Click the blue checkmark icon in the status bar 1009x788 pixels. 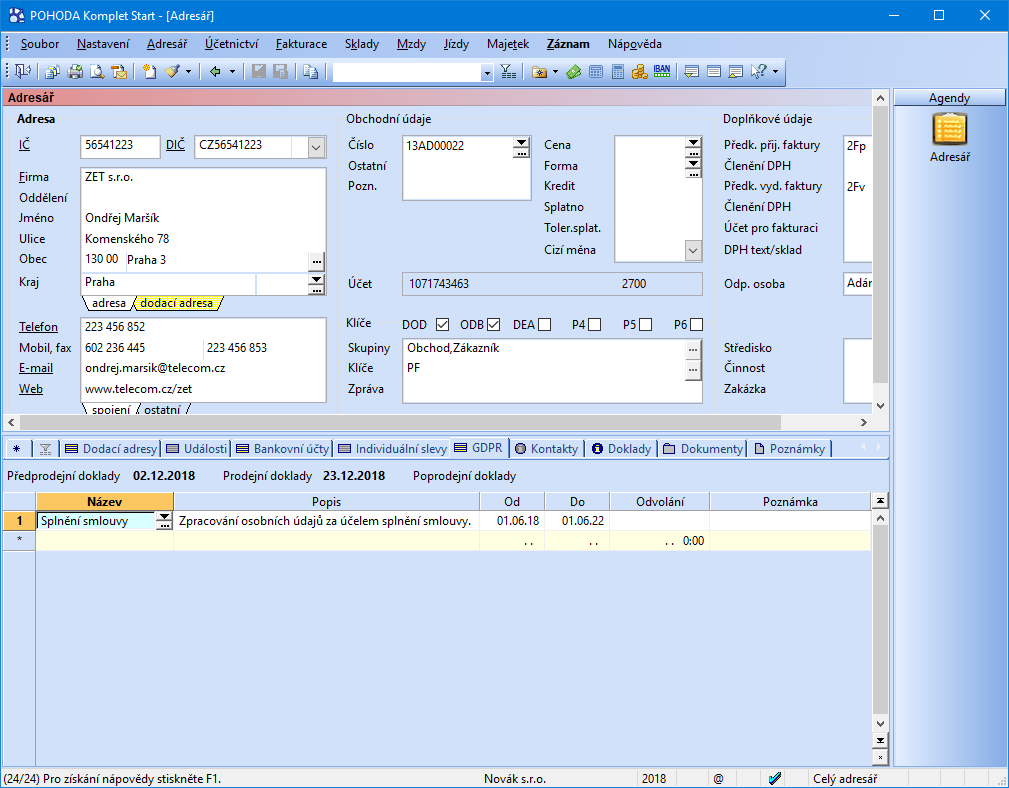[x=775, y=778]
